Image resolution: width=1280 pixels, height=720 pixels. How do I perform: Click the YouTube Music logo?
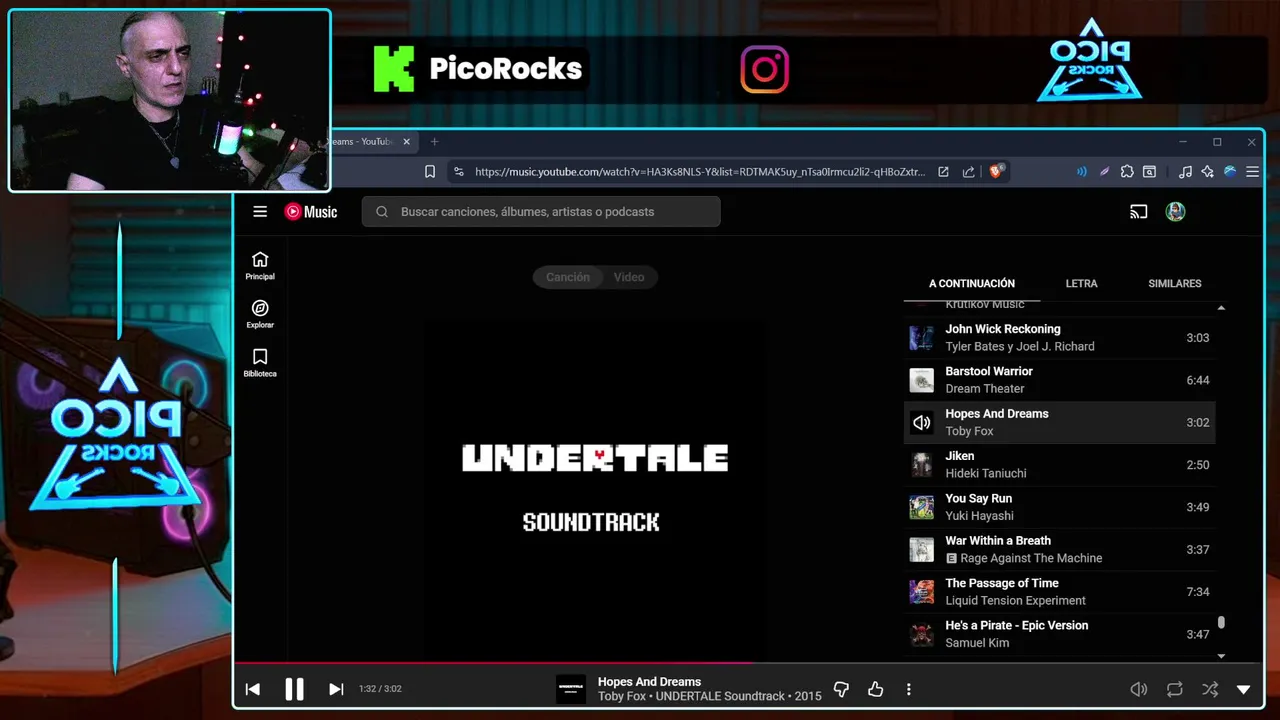(x=311, y=212)
